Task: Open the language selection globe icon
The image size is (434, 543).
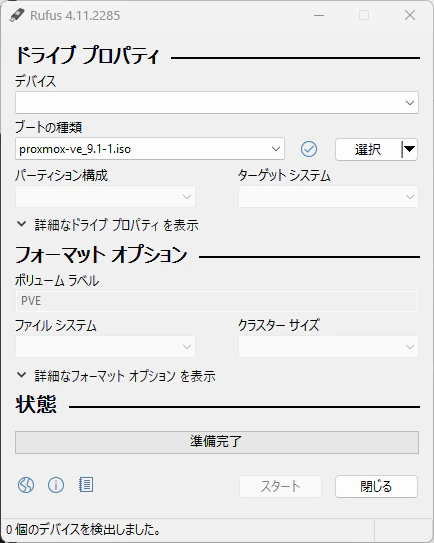Action: pyautogui.click(x=26, y=485)
